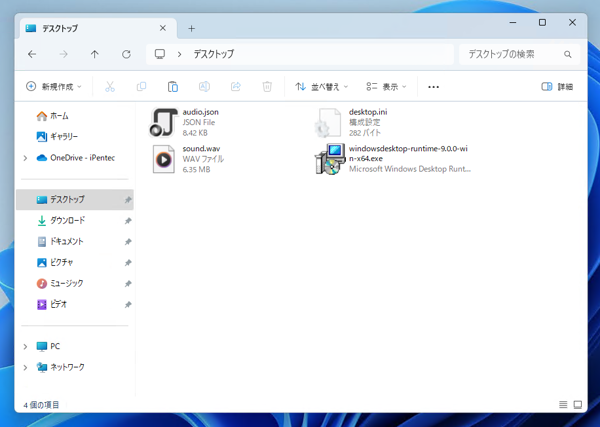Maximize the Explorer window

[x=542, y=23]
